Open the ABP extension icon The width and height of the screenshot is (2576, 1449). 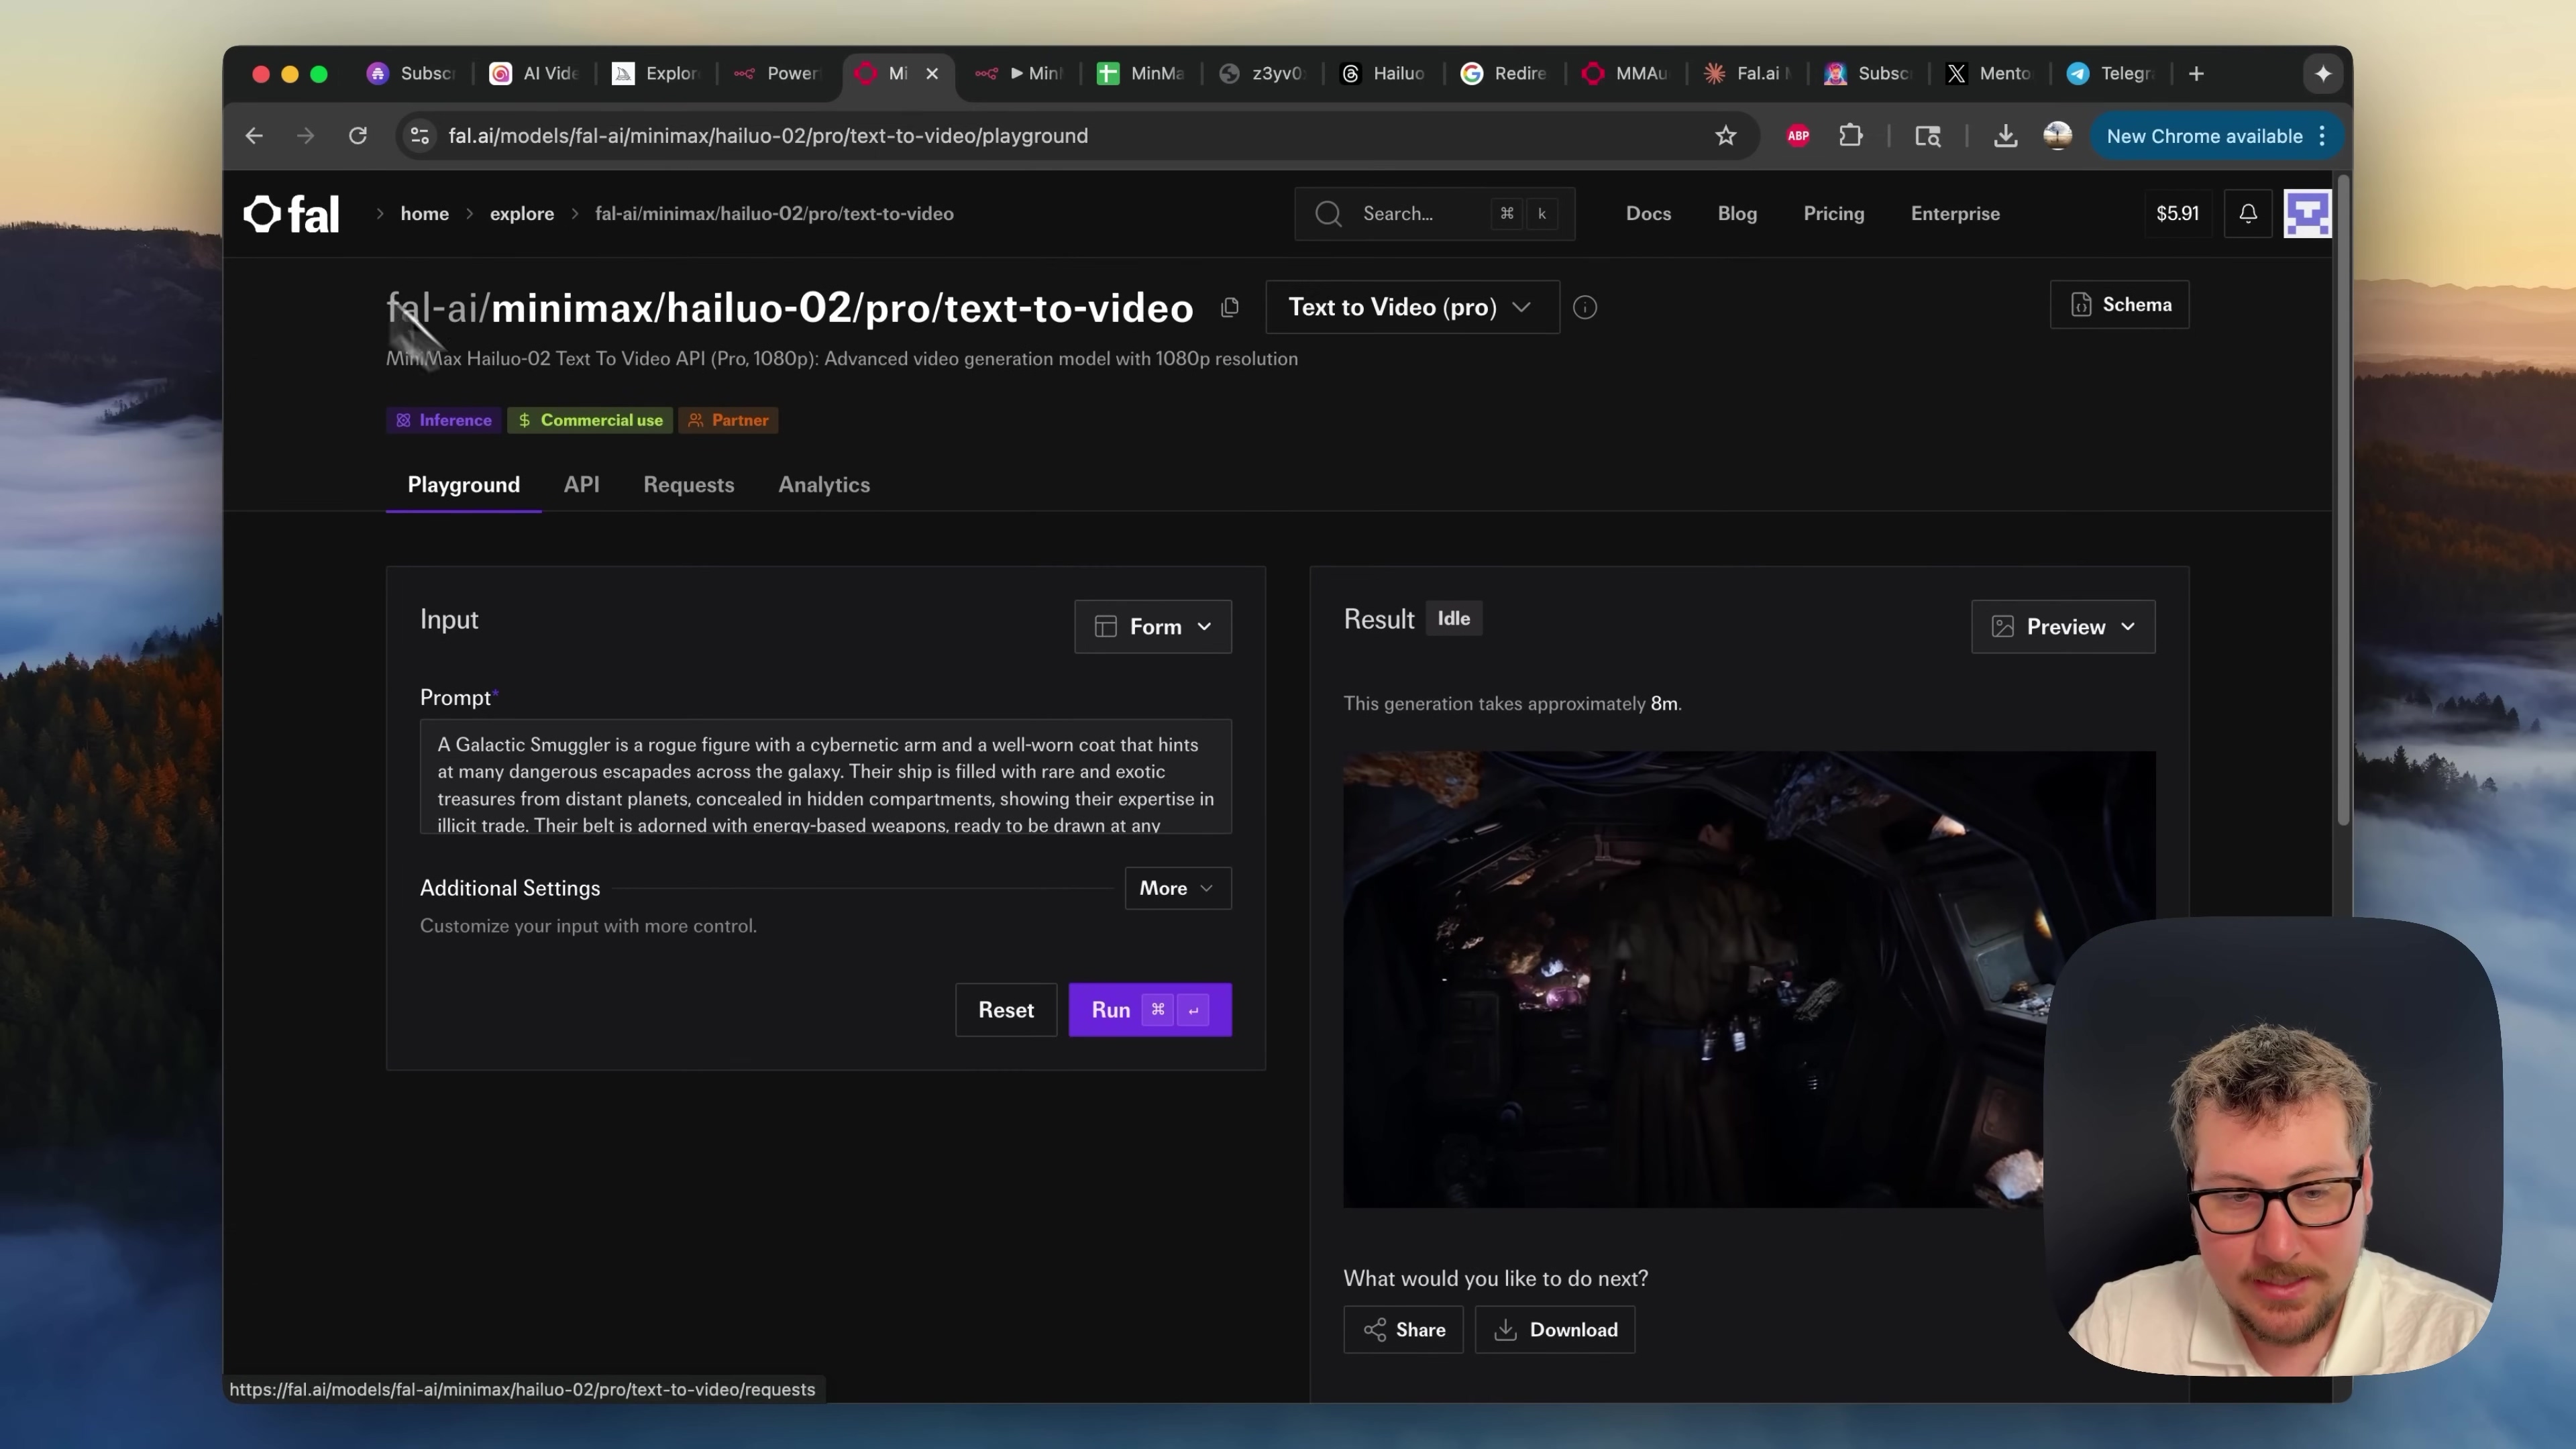click(x=1798, y=136)
